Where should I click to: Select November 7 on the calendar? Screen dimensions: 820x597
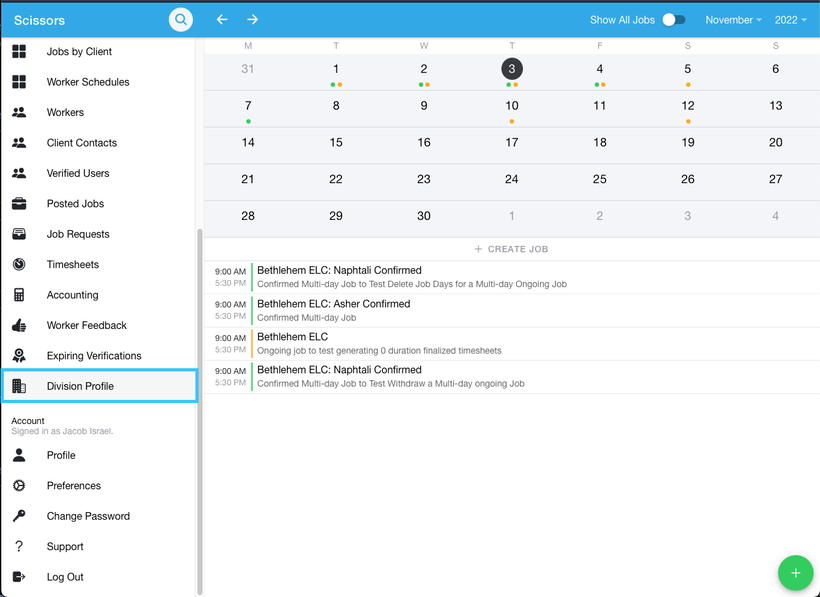coord(248,109)
